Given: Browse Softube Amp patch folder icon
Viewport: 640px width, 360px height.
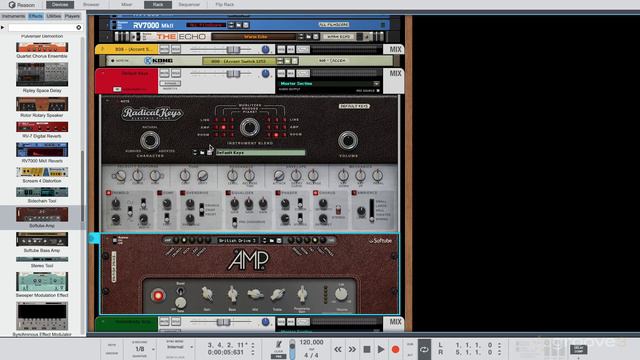Looking at the screenshot, I should pyautogui.click(x=272, y=240).
